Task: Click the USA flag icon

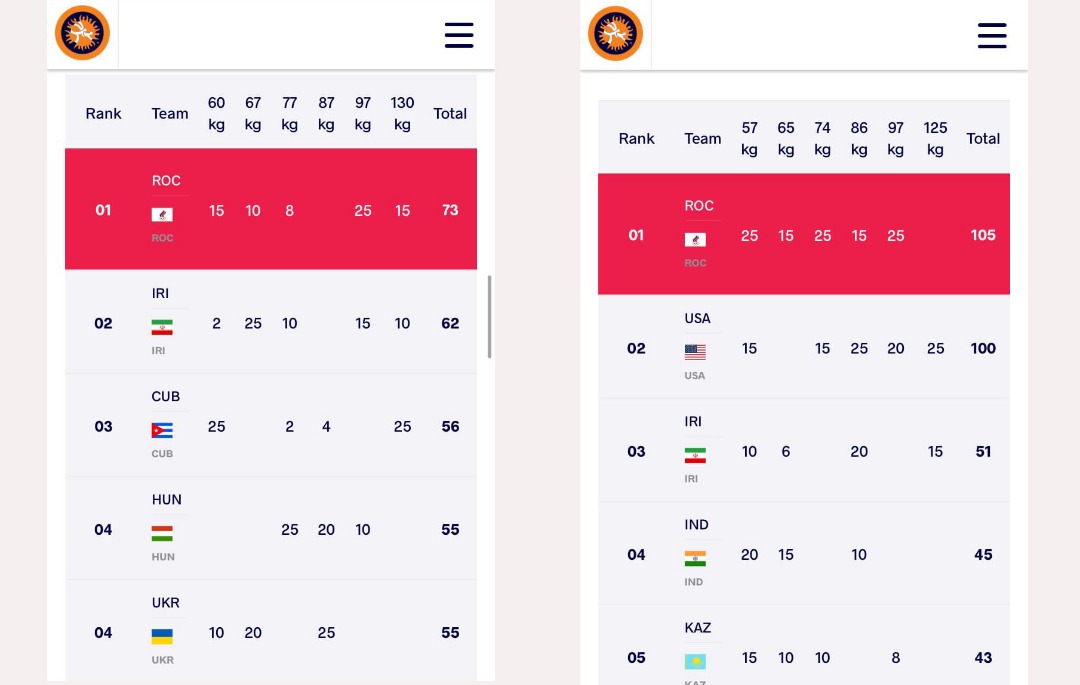Action: (695, 352)
